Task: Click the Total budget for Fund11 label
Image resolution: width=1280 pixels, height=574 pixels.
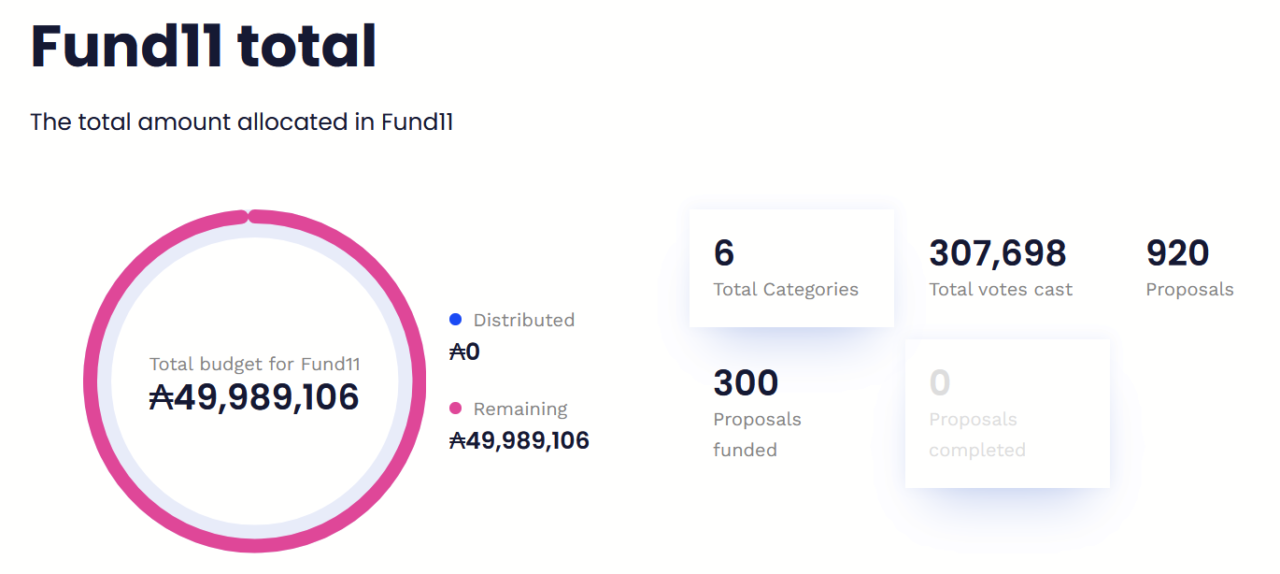Action: pyautogui.click(x=254, y=364)
